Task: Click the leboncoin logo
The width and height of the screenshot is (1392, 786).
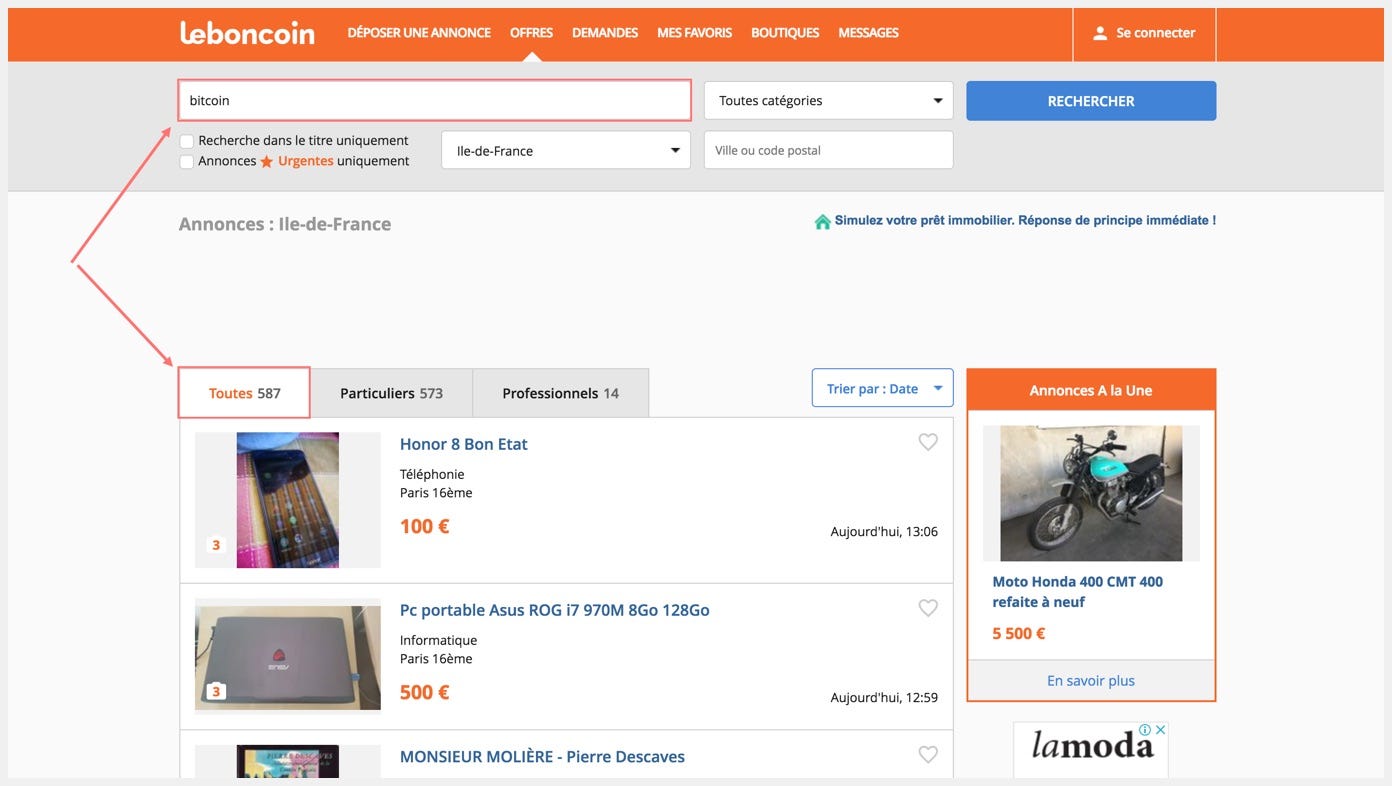Action: [246, 32]
